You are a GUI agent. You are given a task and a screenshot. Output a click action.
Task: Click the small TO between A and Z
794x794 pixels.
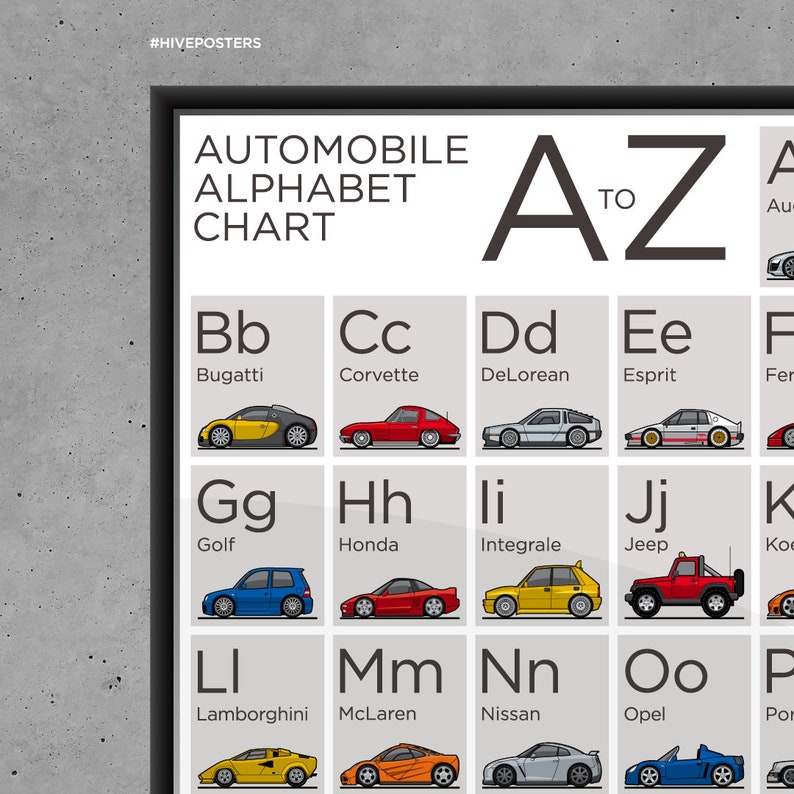click(x=616, y=199)
